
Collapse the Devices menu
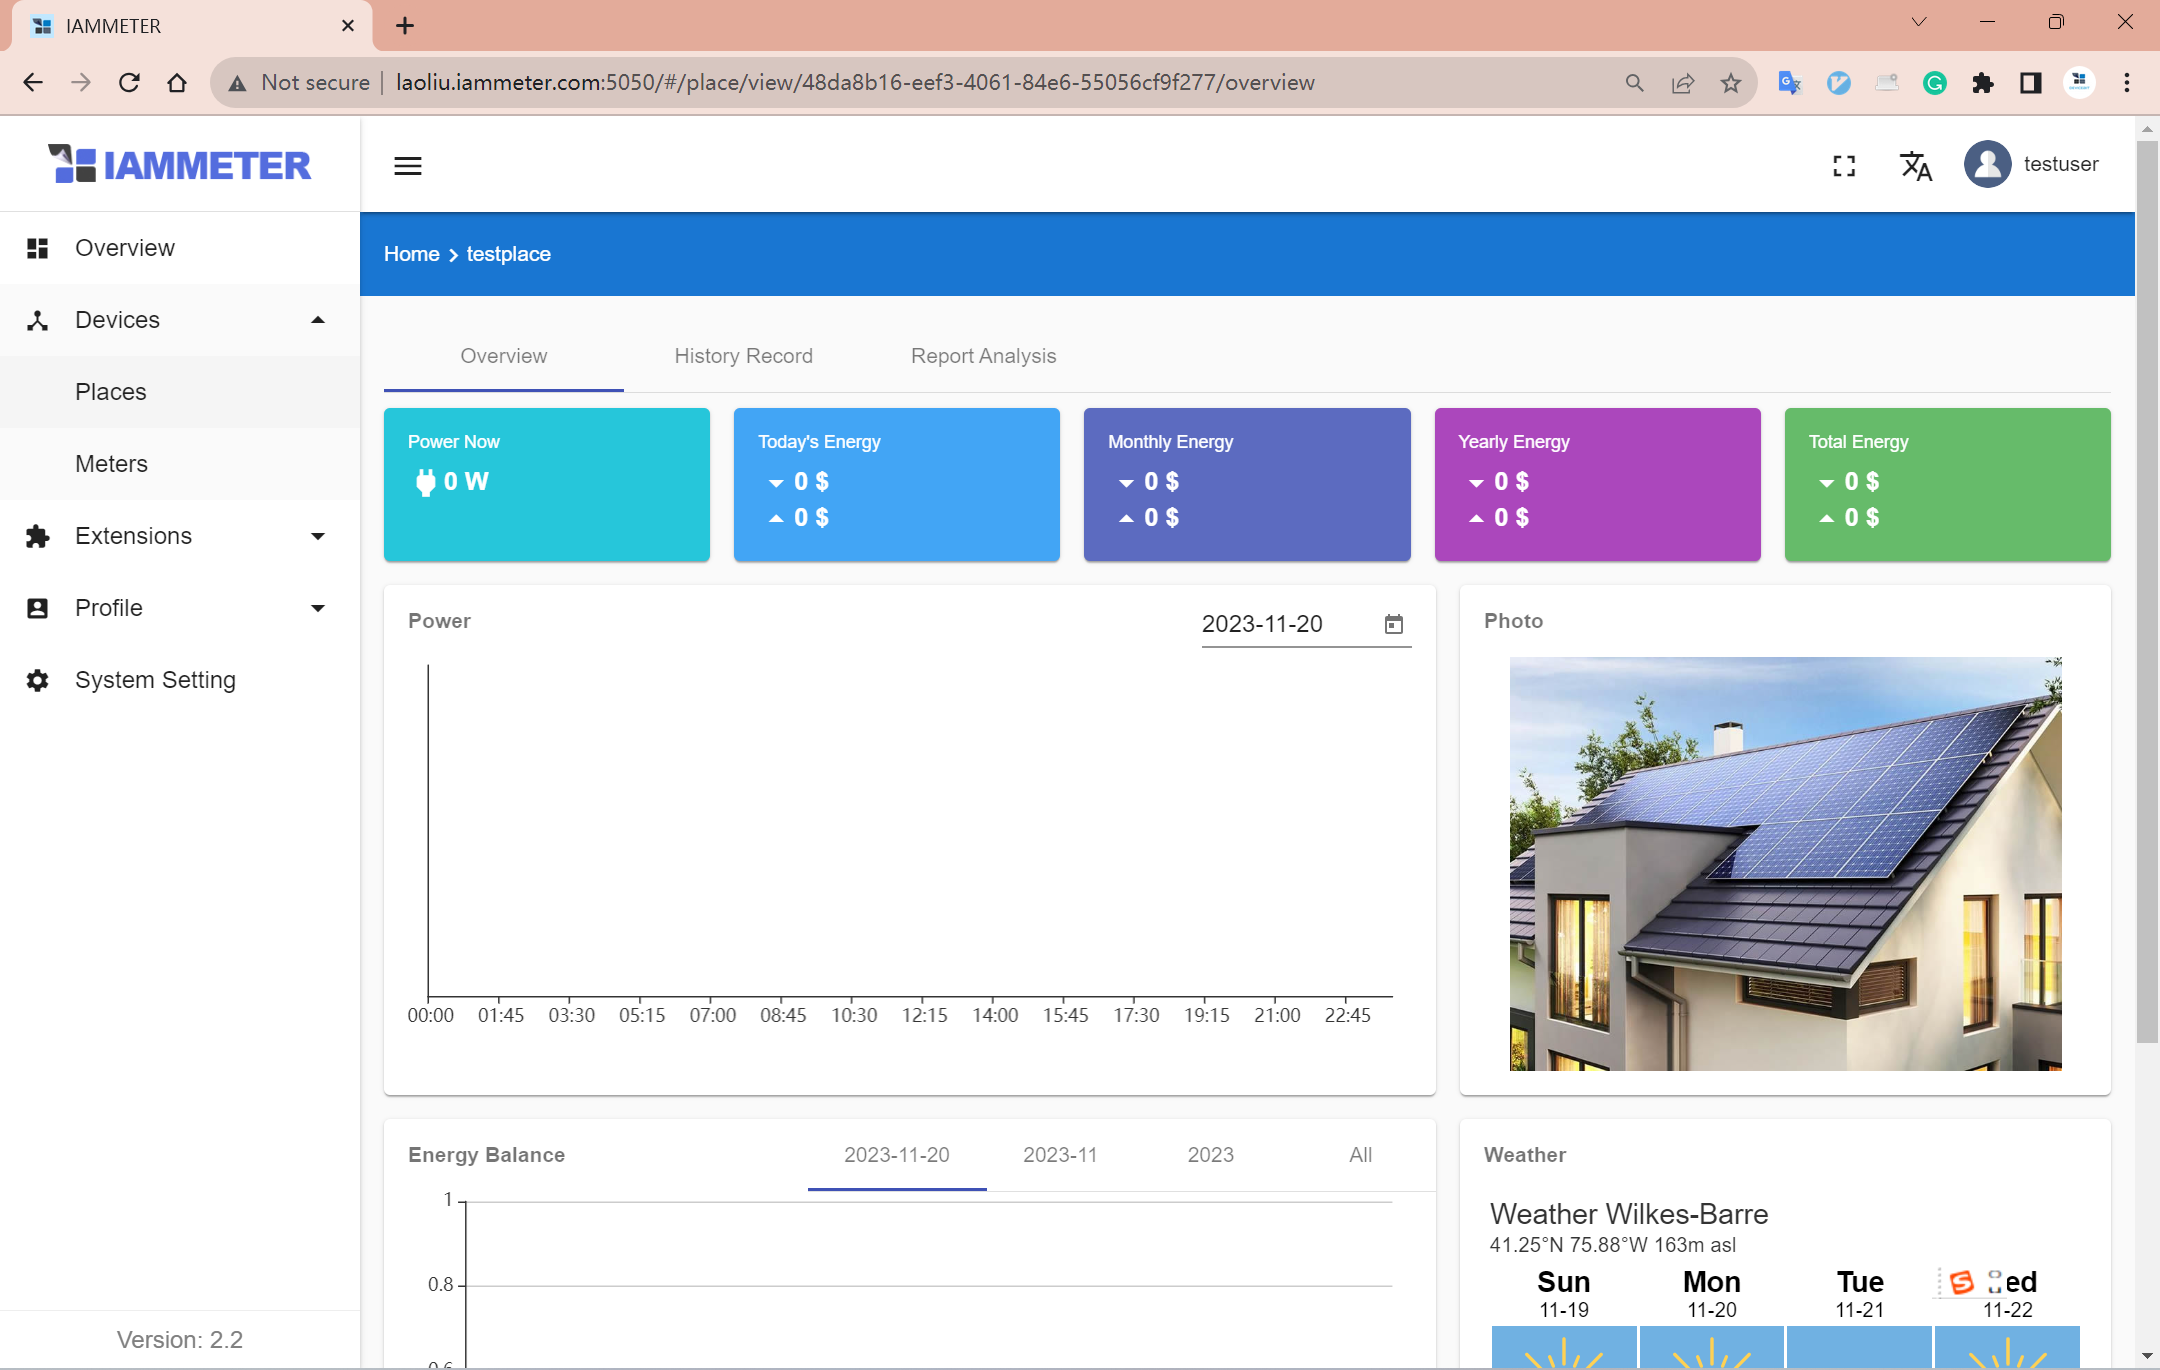coord(318,320)
